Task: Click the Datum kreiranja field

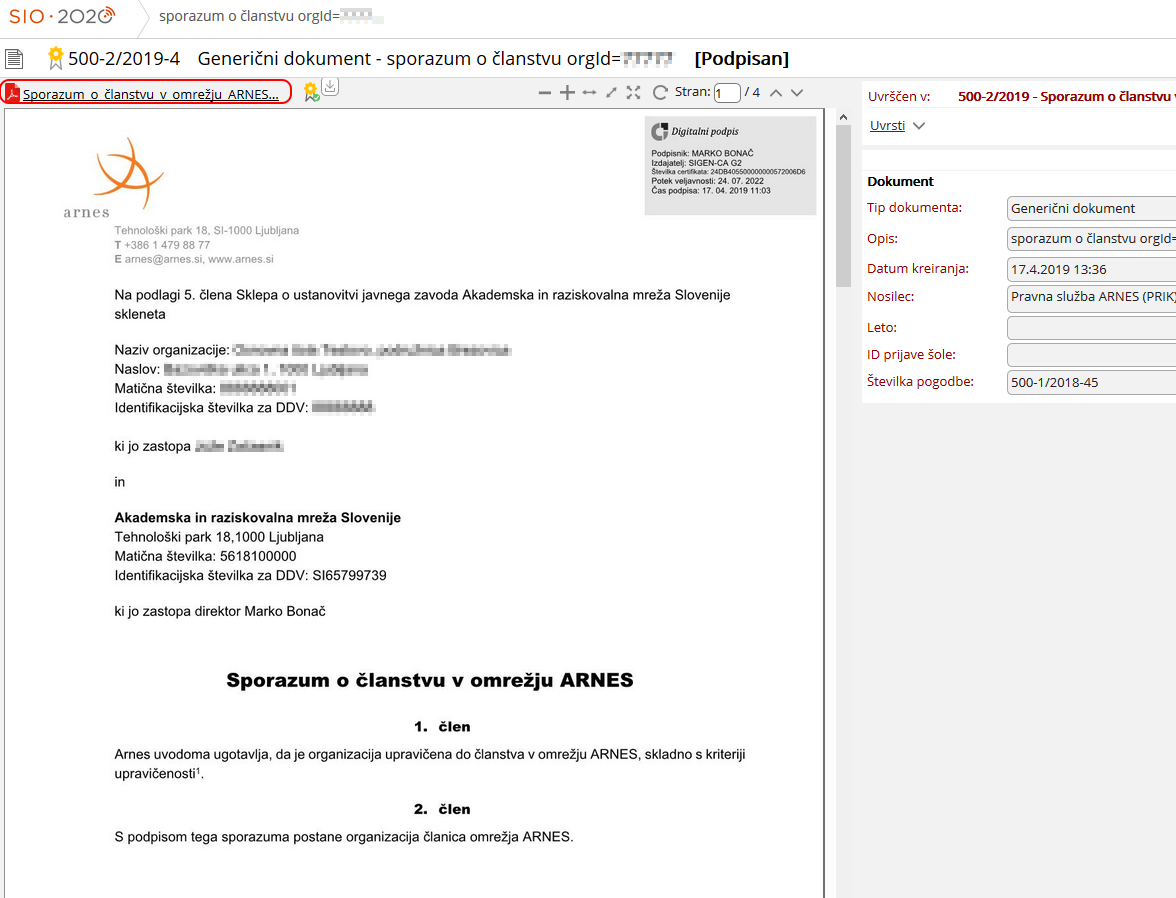Action: point(1091,269)
